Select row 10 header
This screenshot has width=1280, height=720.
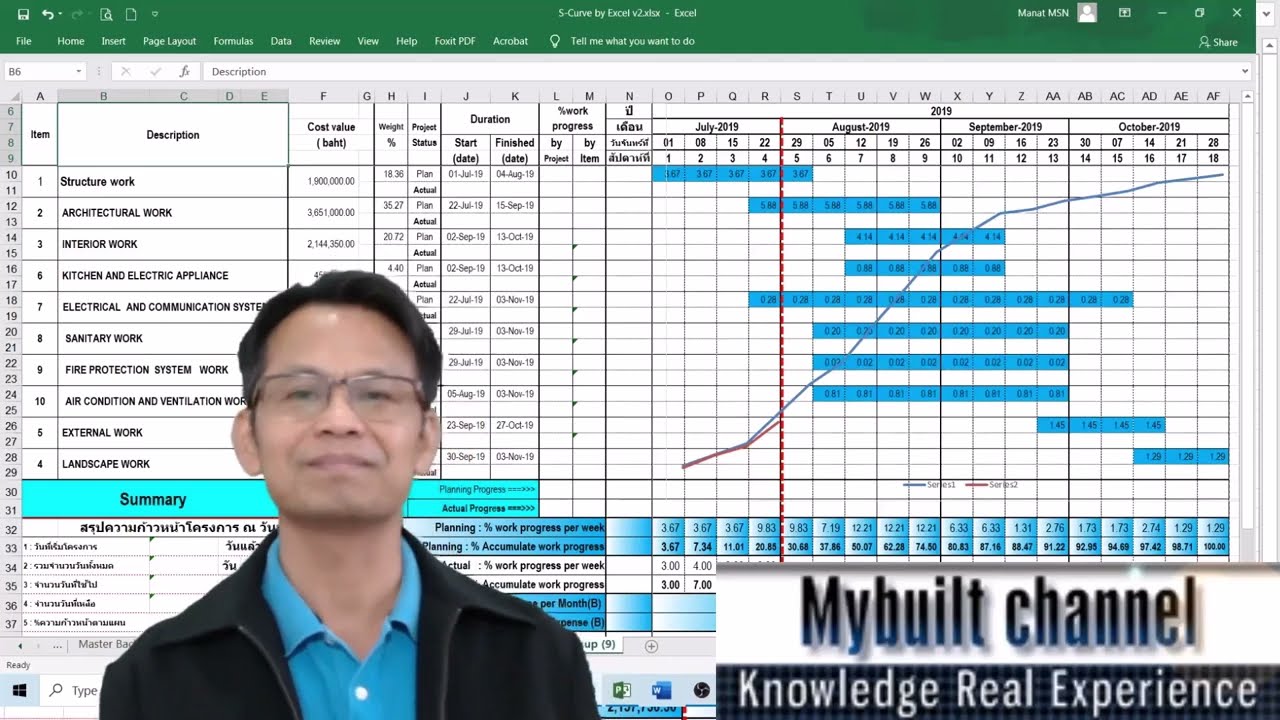tap(11, 174)
